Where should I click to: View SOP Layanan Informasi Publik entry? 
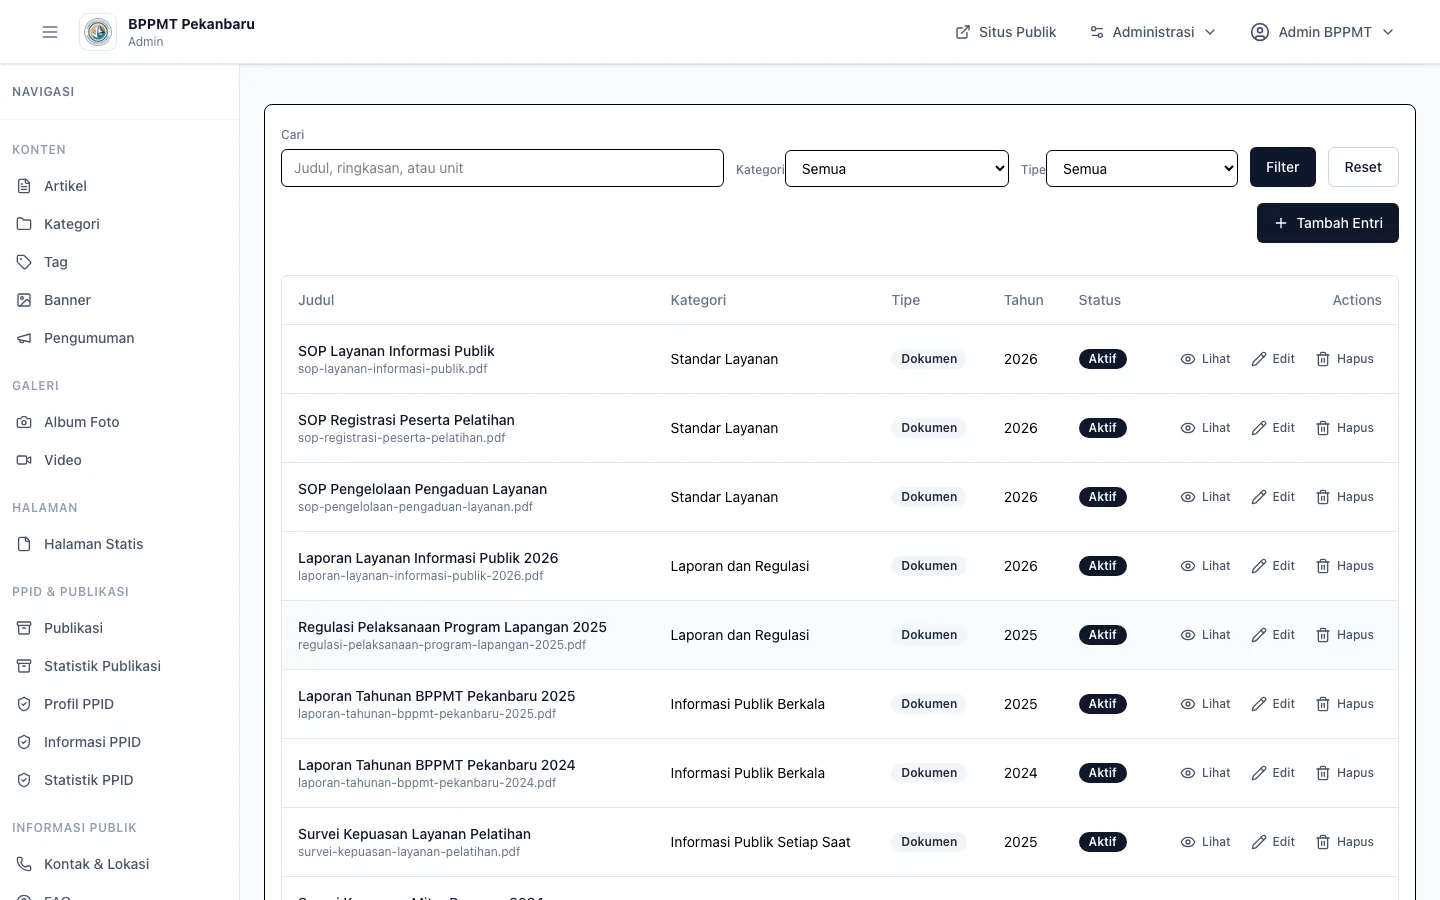coord(1205,359)
